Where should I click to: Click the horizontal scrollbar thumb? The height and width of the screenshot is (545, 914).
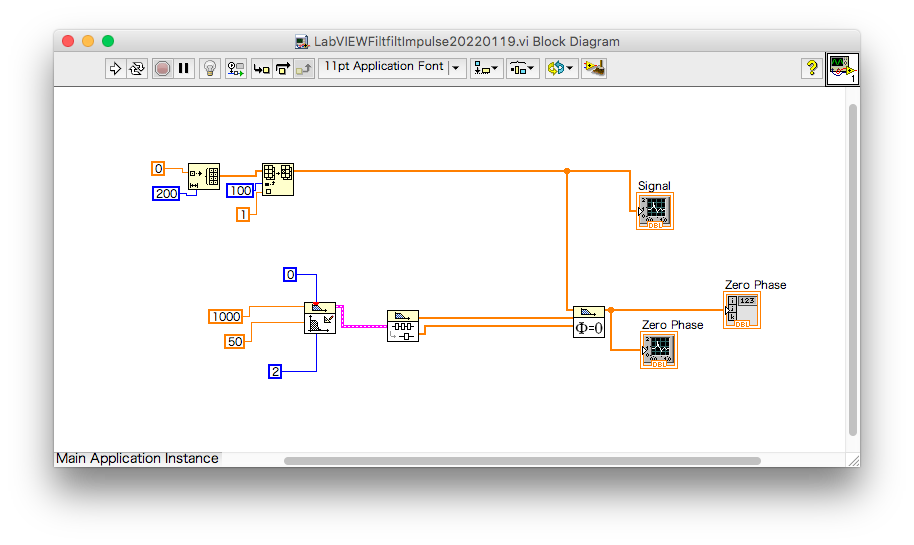pyautogui.click(x=522, y=461)
